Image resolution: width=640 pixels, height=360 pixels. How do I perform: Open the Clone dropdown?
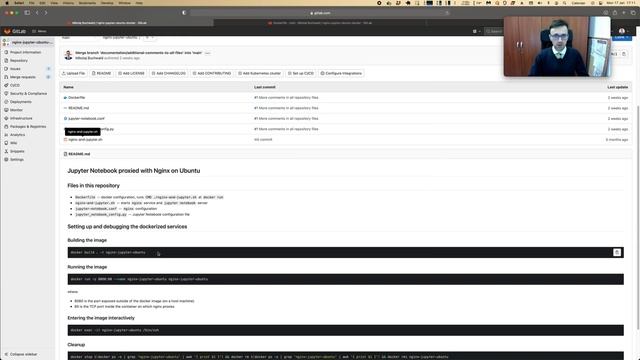[621, 37]
